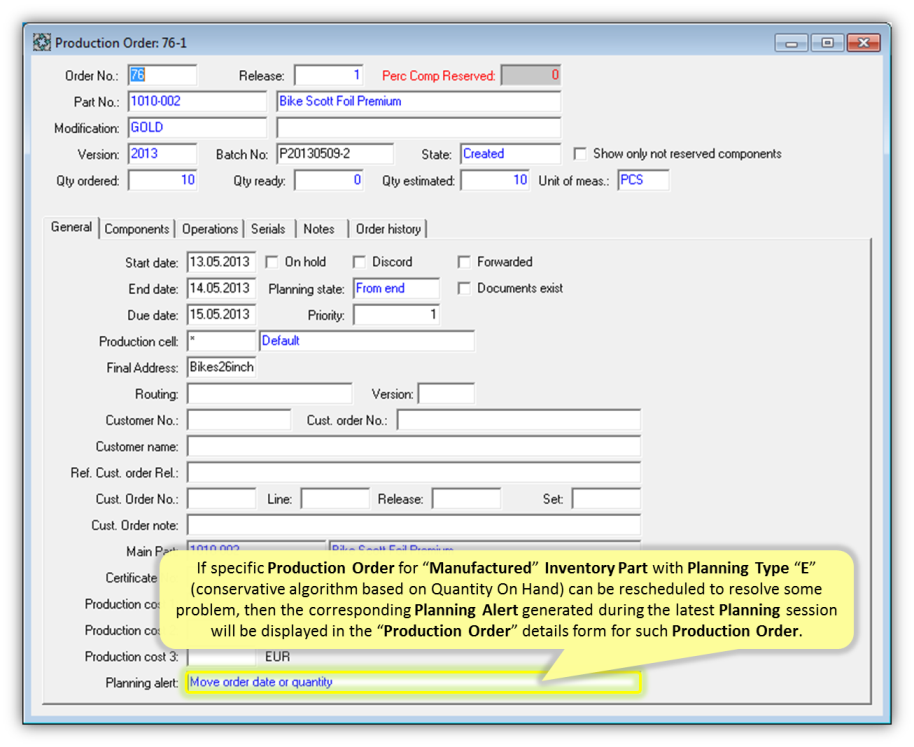The width and height of the screenshot is (914, 747).
Task: View the Order history tab
Action: [x=388, y=229]
